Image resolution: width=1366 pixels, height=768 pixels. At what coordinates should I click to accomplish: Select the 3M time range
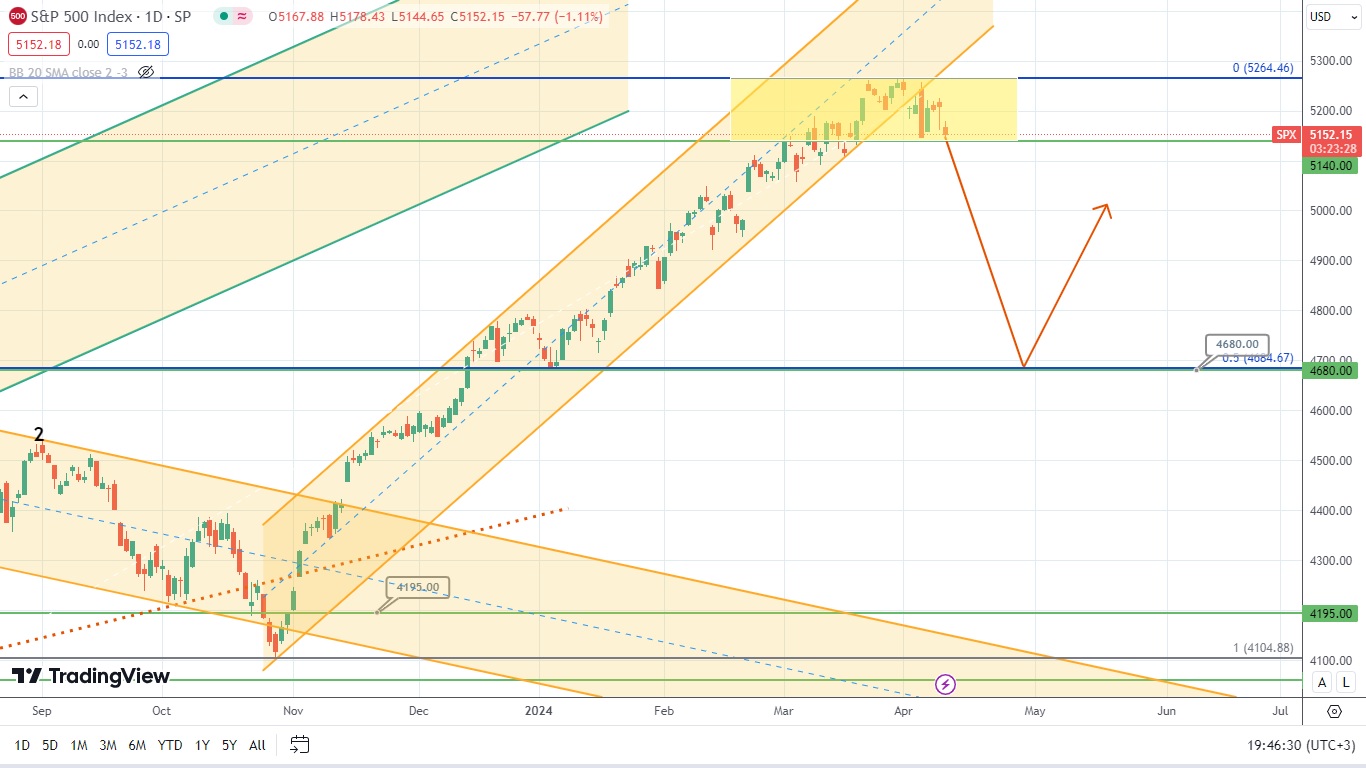pyautogui.click(x=108, y=745)
